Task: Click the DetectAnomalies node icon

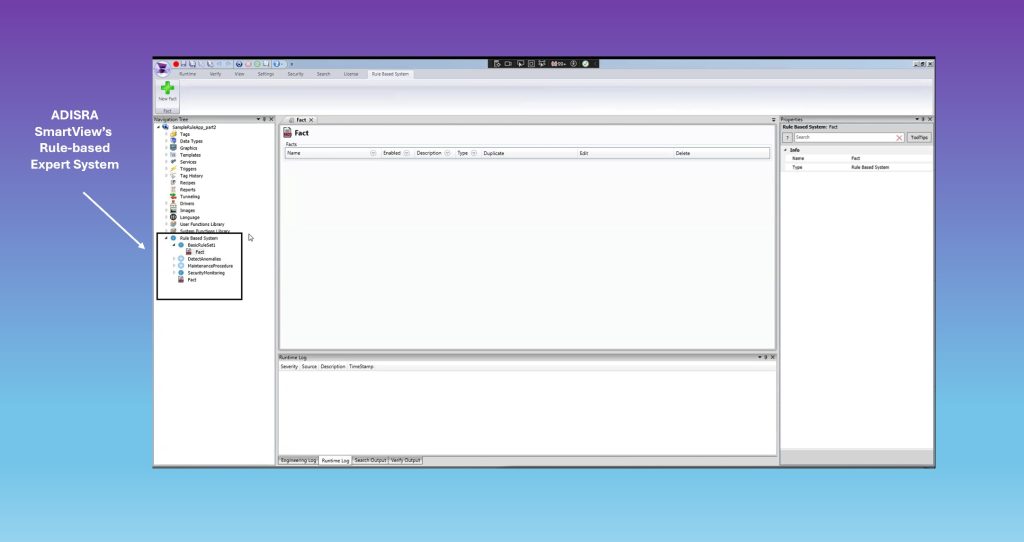Action: [x=182, y=259]
